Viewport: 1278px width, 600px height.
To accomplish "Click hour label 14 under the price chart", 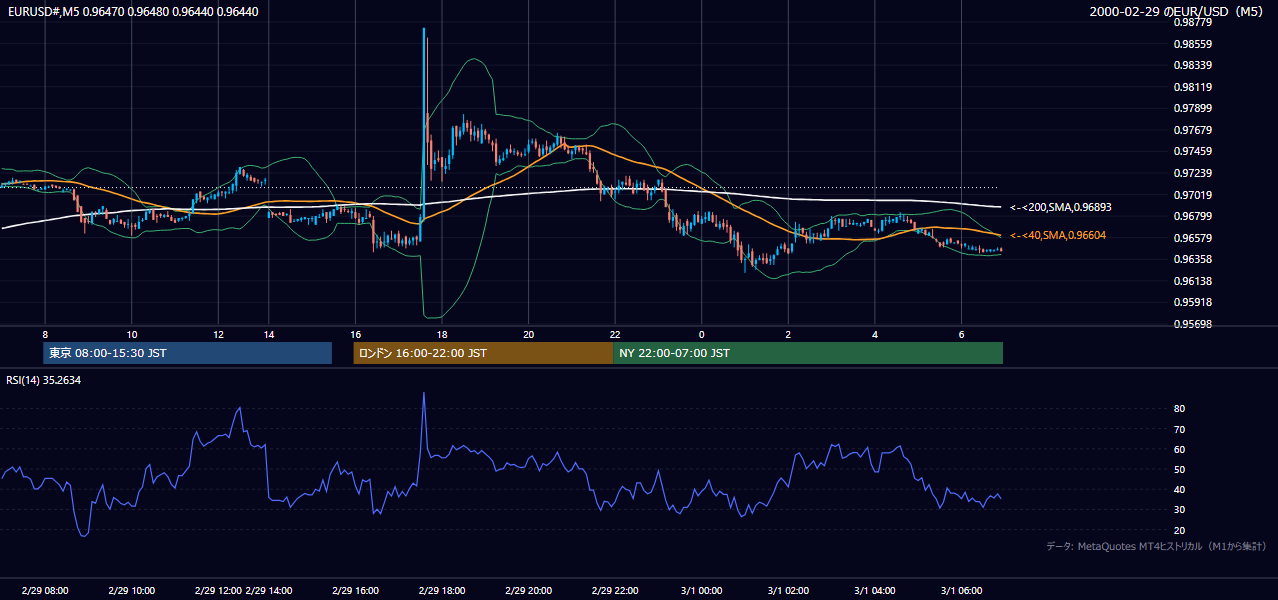I will click(268, 334).
